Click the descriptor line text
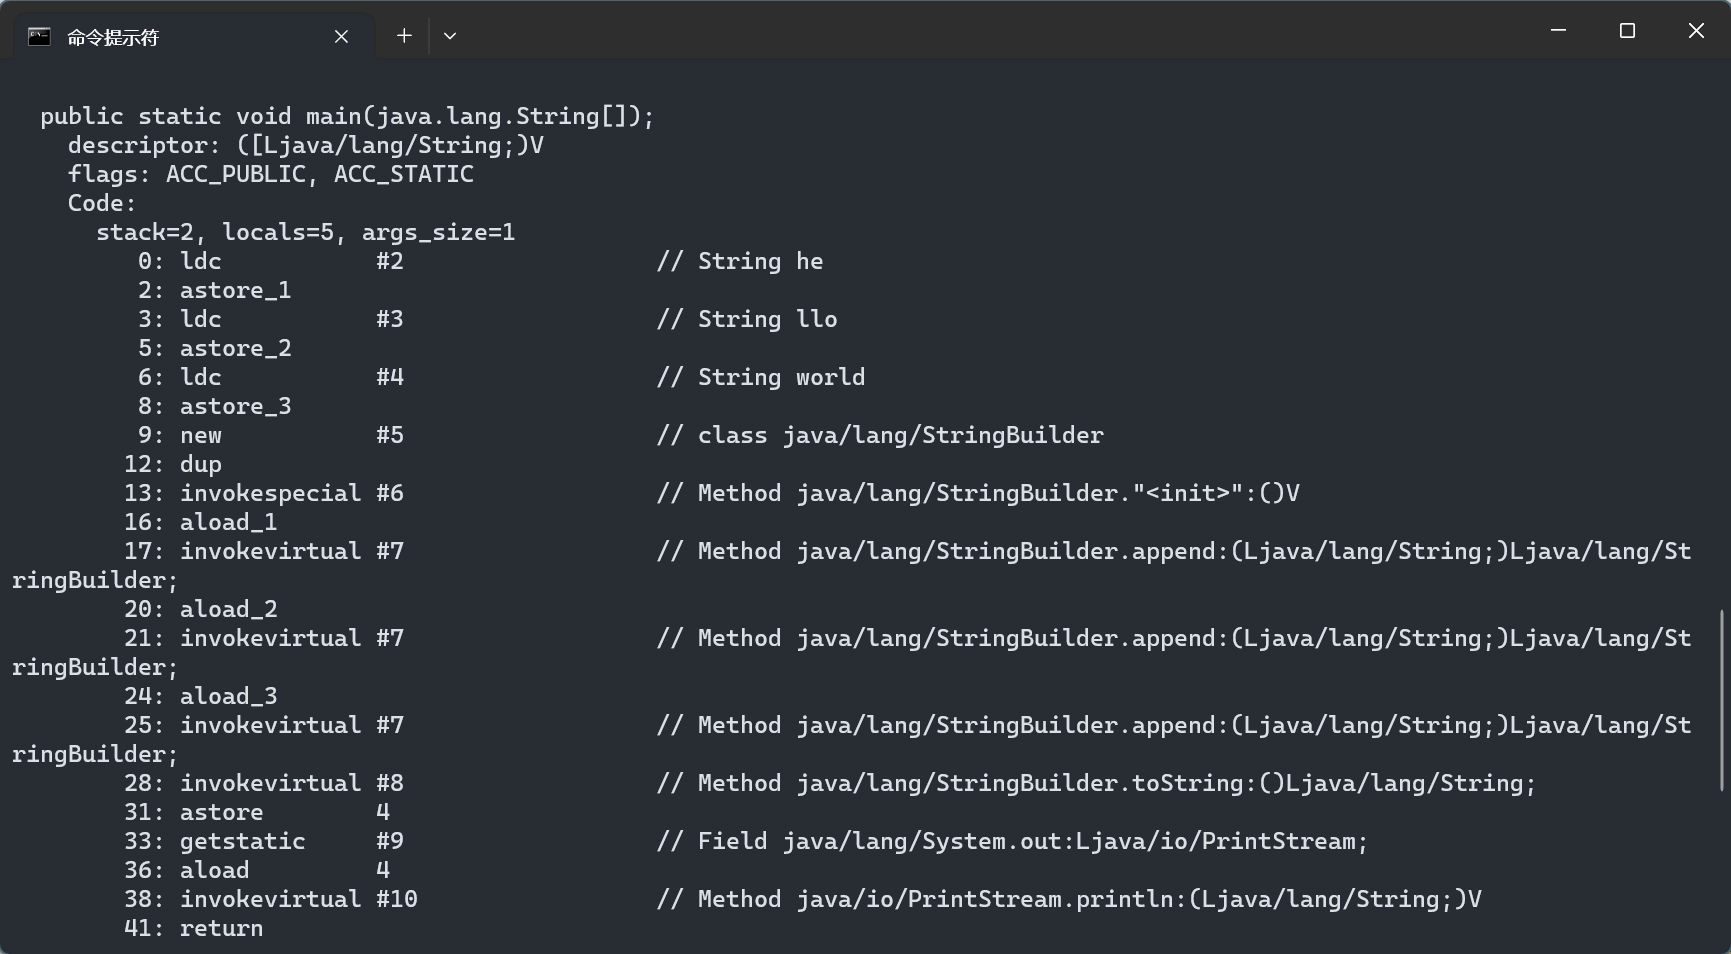The height and width of the screenshot is (954, 1731). tap(305, 145)
